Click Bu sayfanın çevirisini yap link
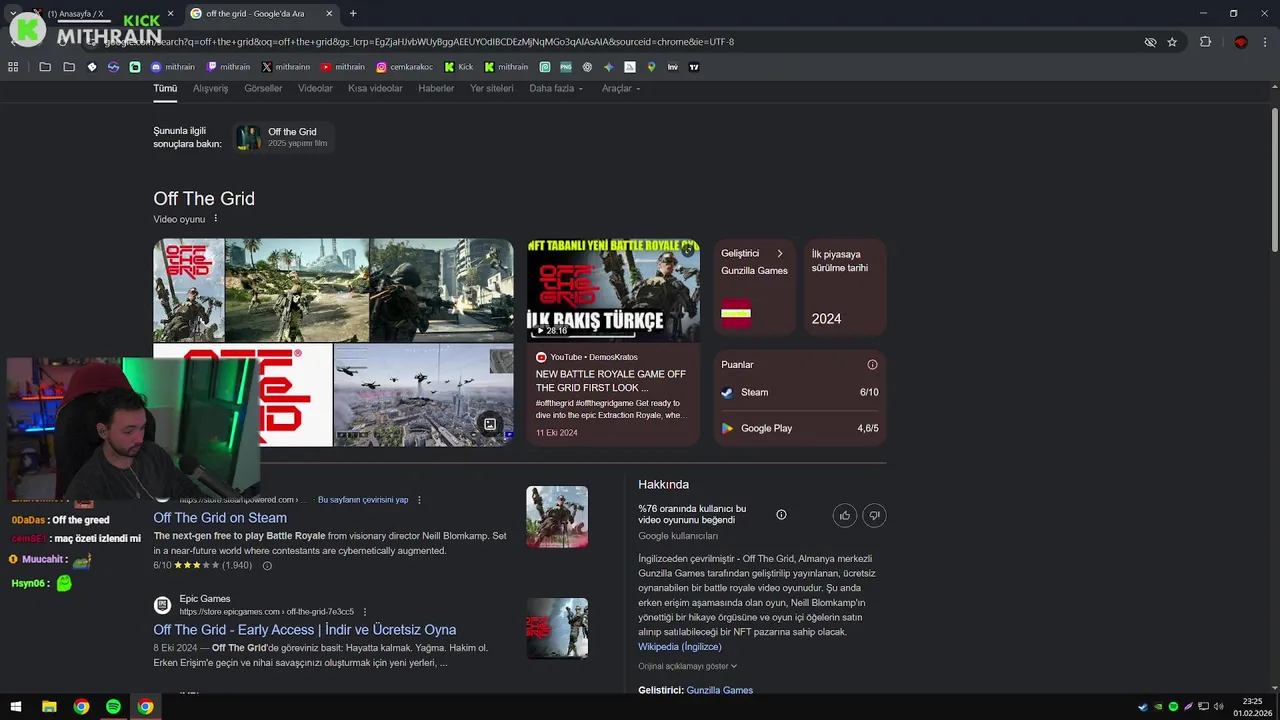The height and width of the screenshot is (720, 1280). pyautogui.click(x=363, y=500)
